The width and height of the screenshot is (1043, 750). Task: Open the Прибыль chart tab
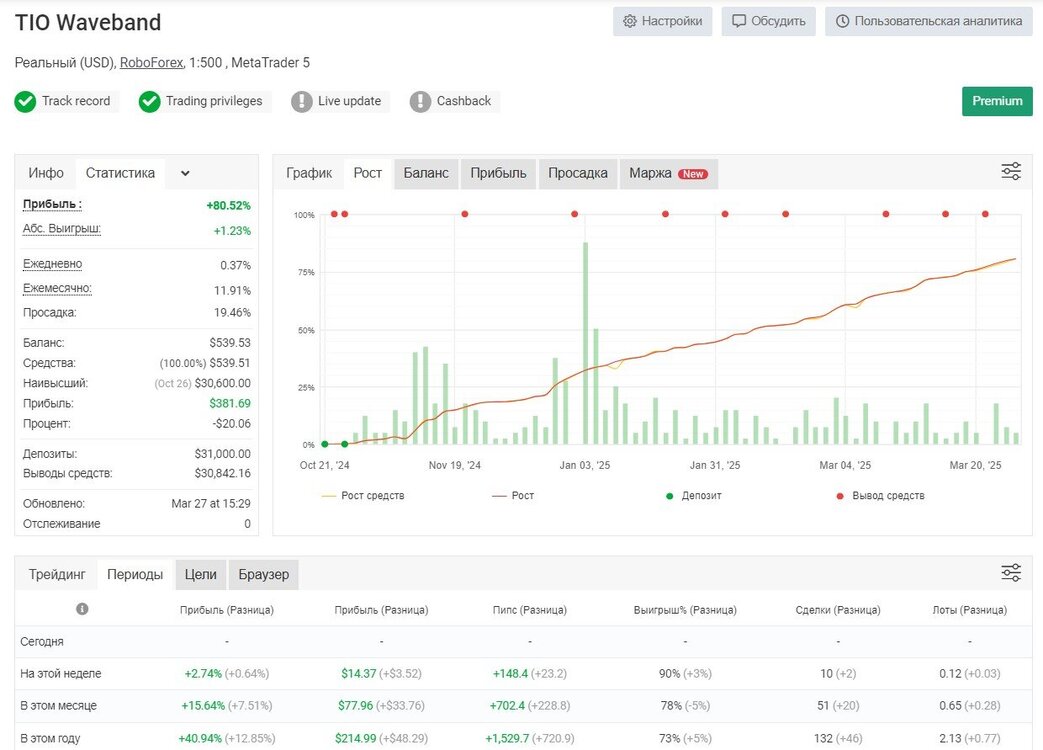498,173
